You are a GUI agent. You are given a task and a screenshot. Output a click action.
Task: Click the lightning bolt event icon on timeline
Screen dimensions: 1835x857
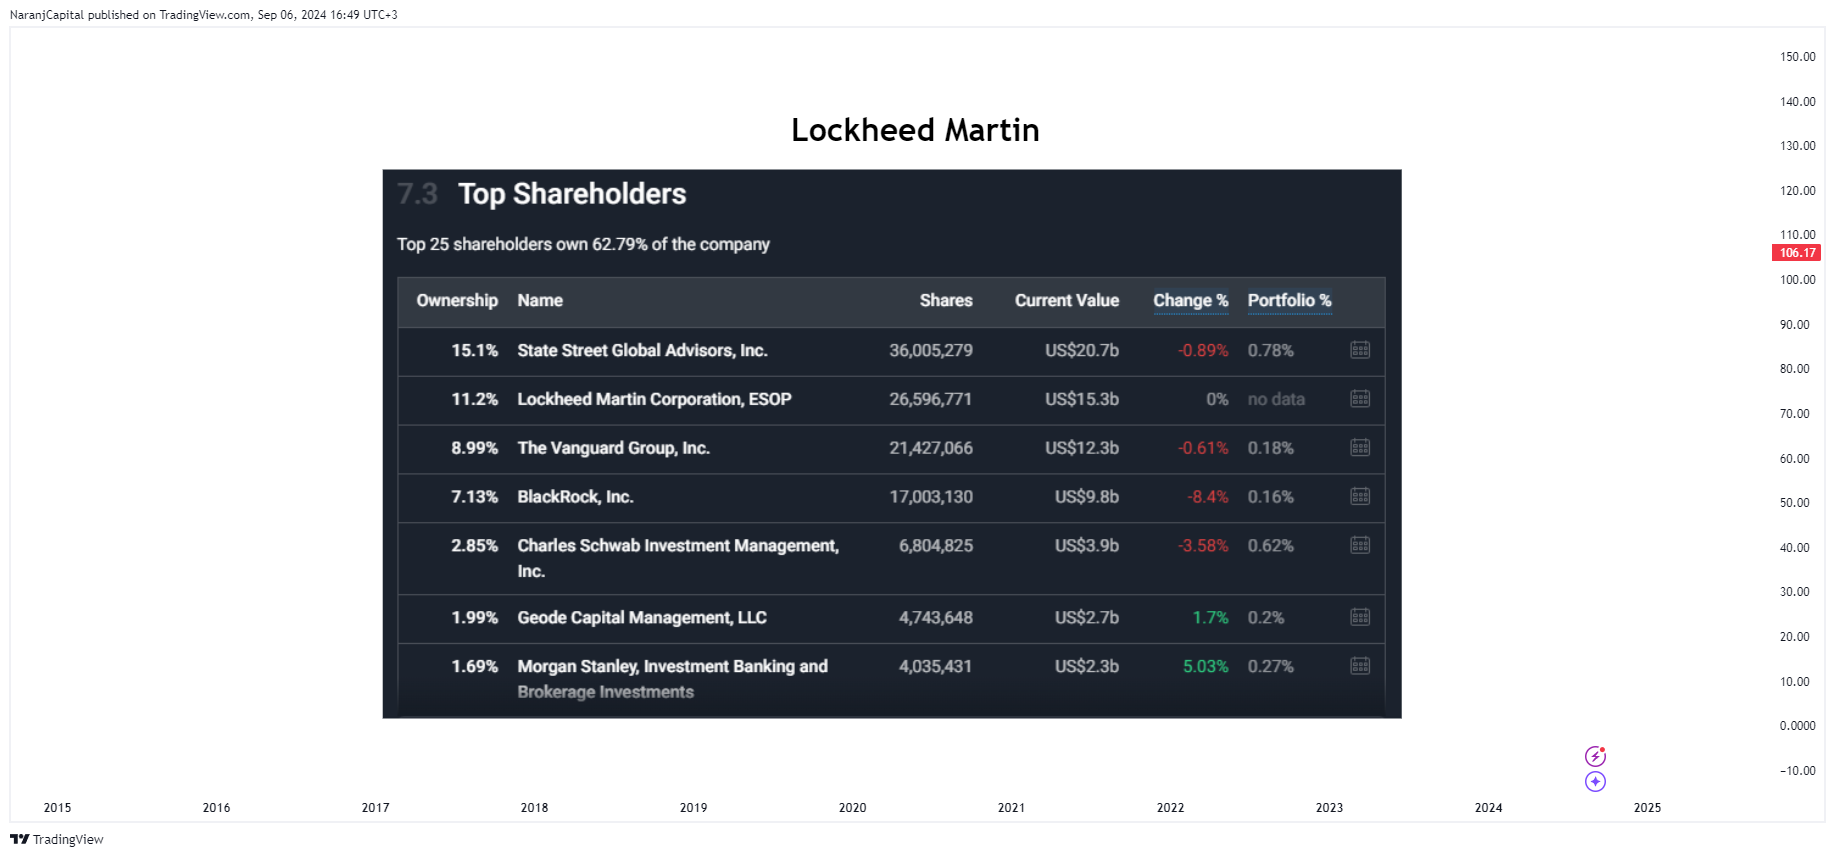point(1595,756)
